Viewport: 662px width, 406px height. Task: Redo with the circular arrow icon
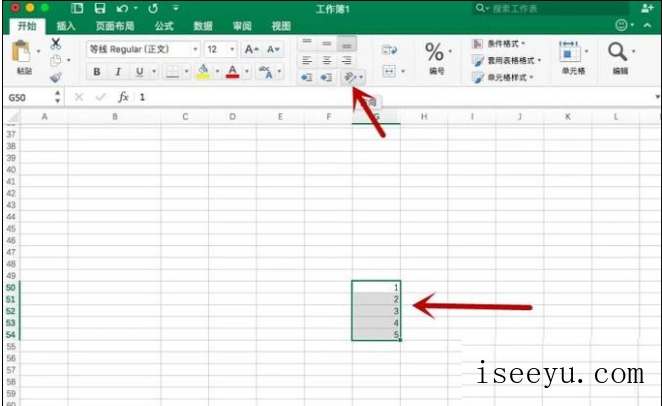coord(153,8)
